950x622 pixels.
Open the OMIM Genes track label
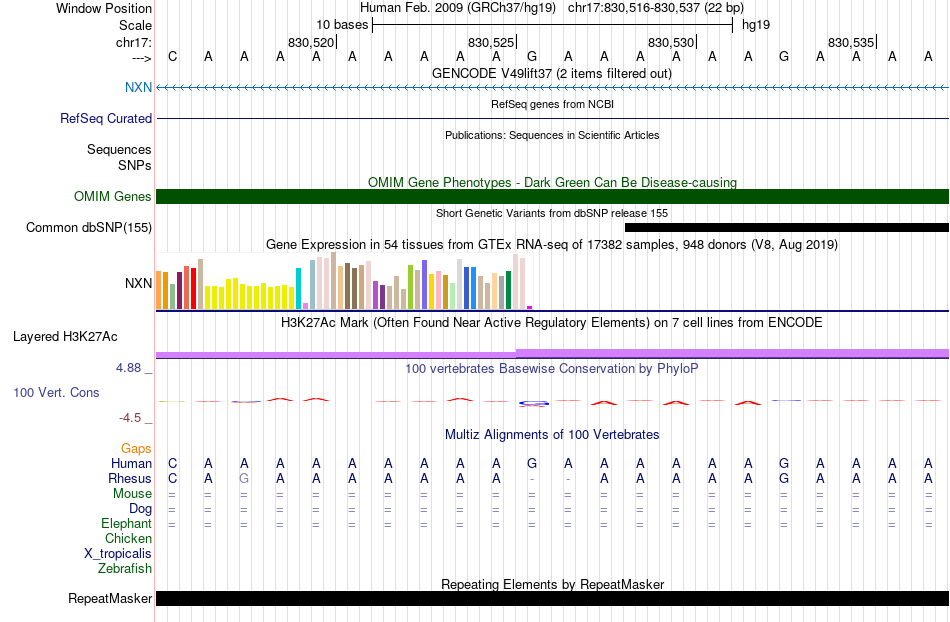112,196
